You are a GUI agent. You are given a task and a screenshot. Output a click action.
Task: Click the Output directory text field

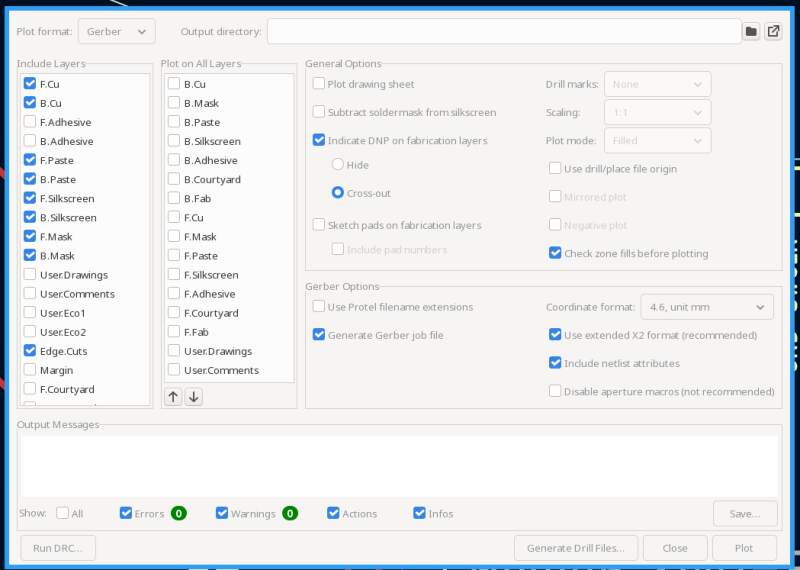(504, 32)
